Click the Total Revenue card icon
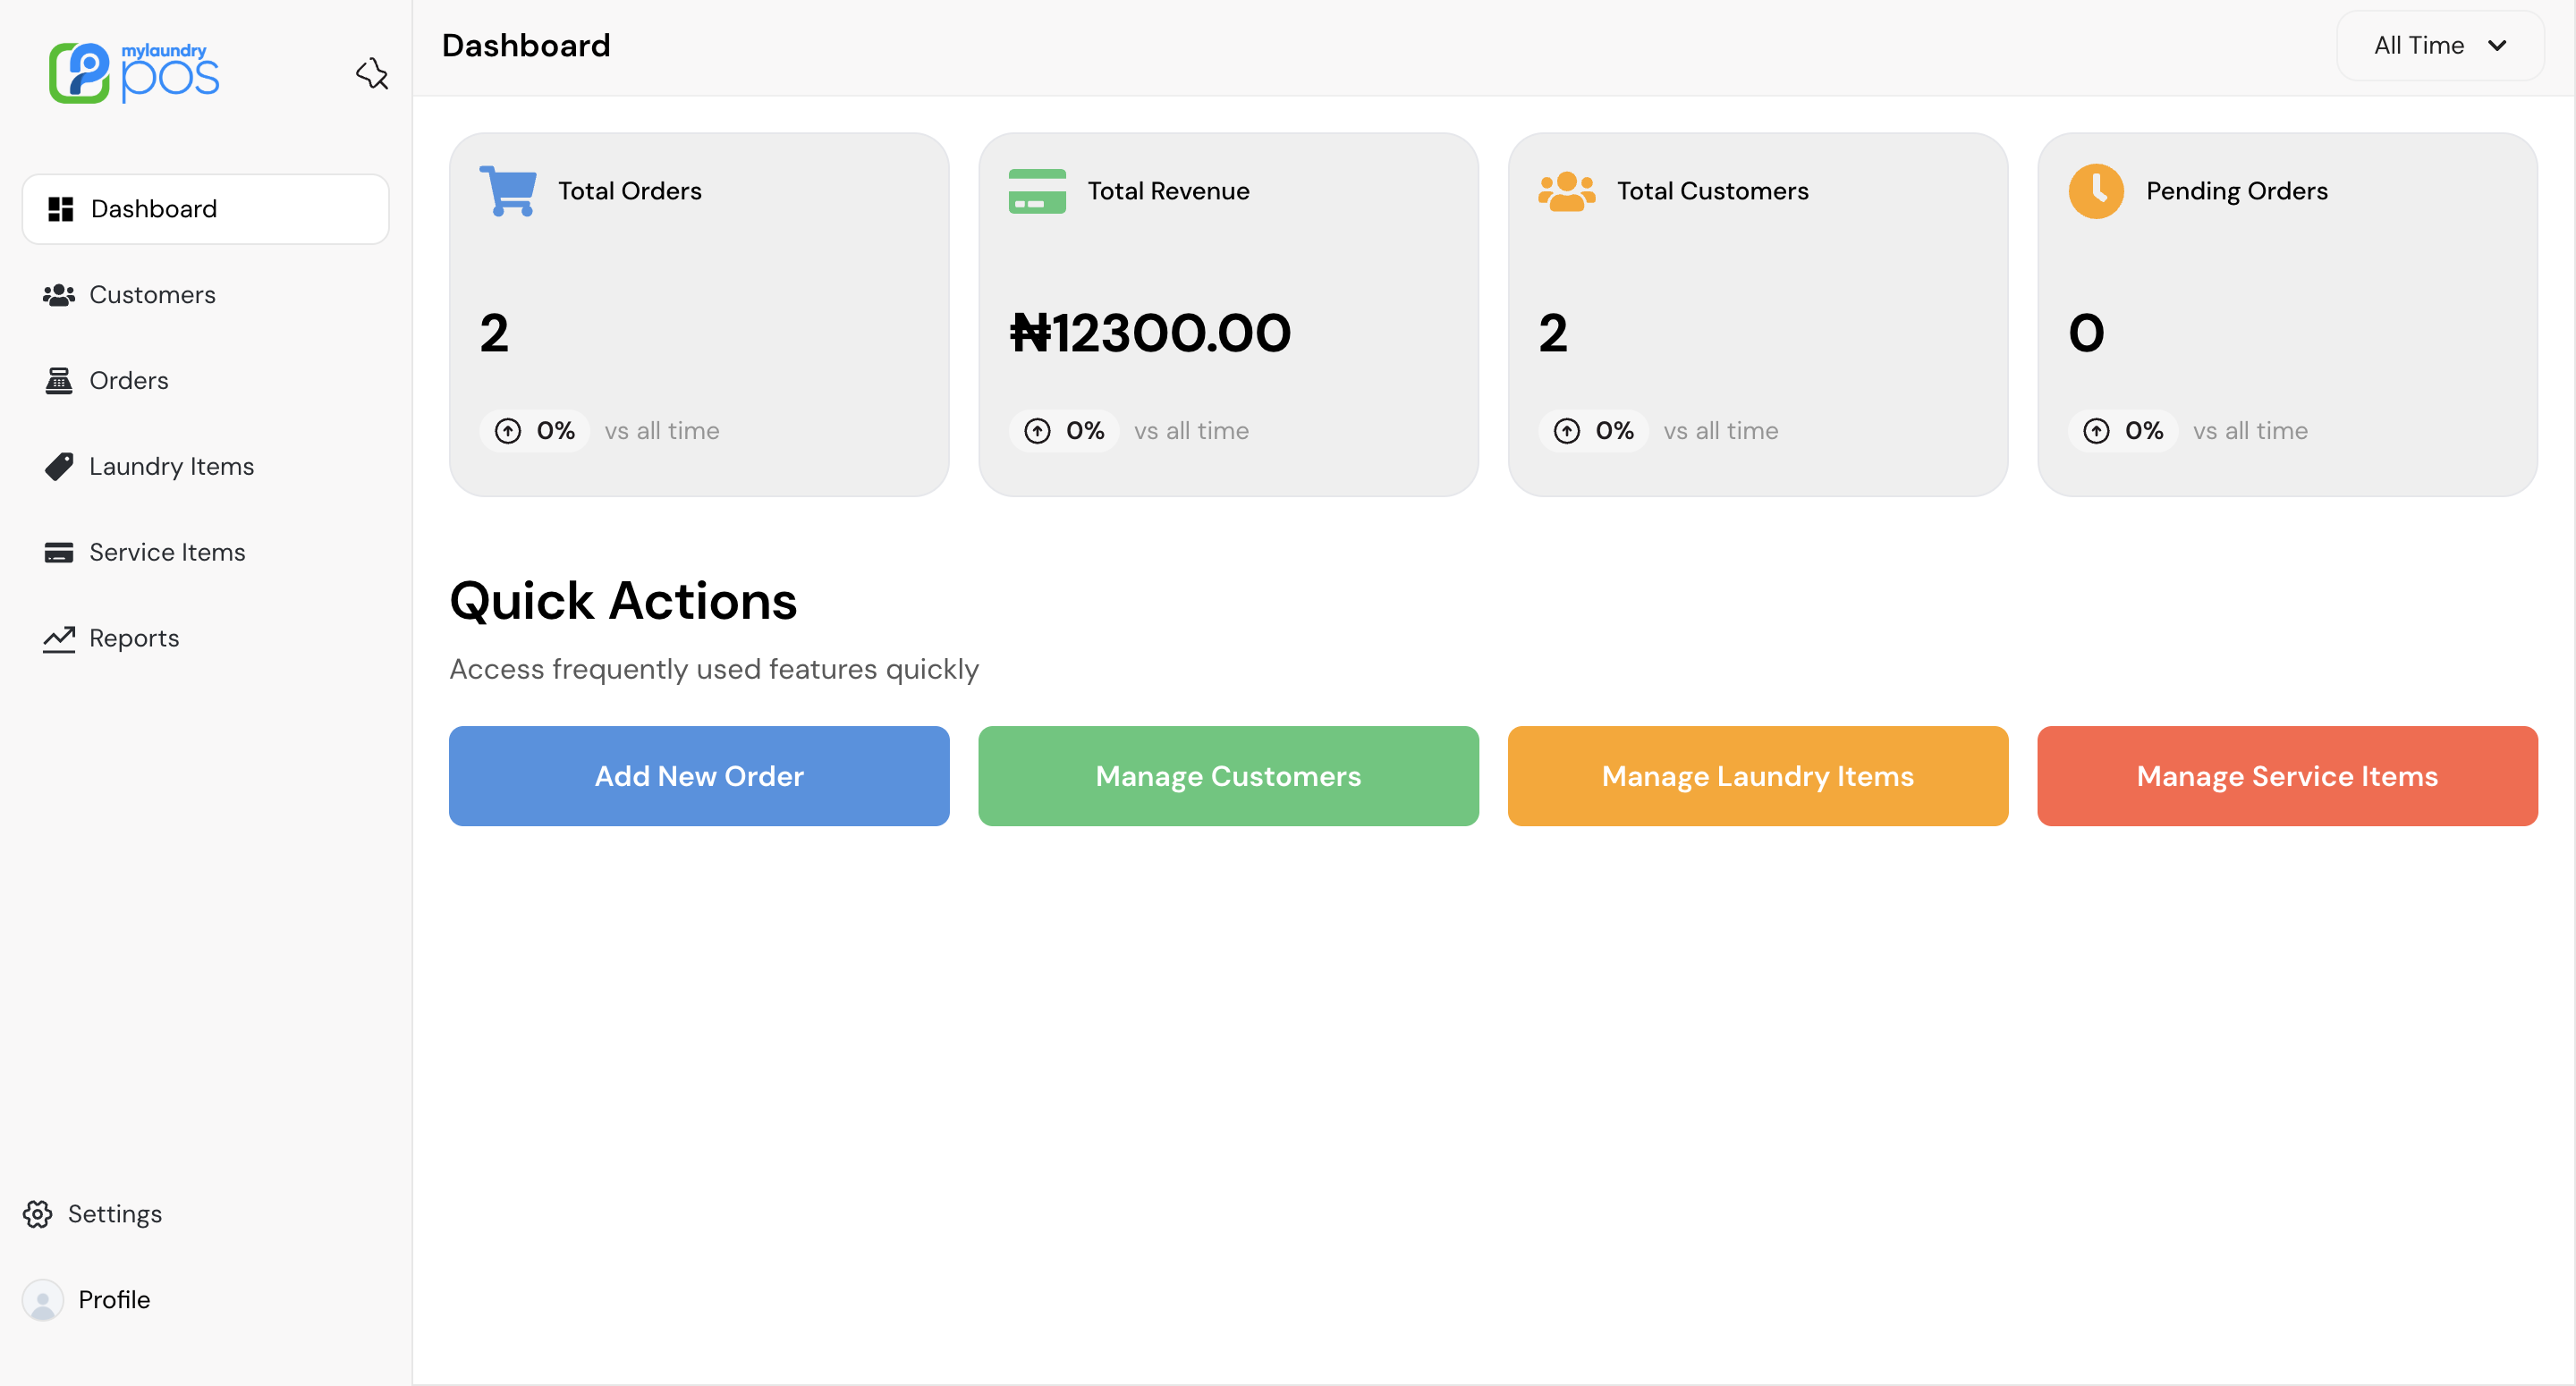The height and width of the screenshot is (1386, 2576). coord(1037,190)
